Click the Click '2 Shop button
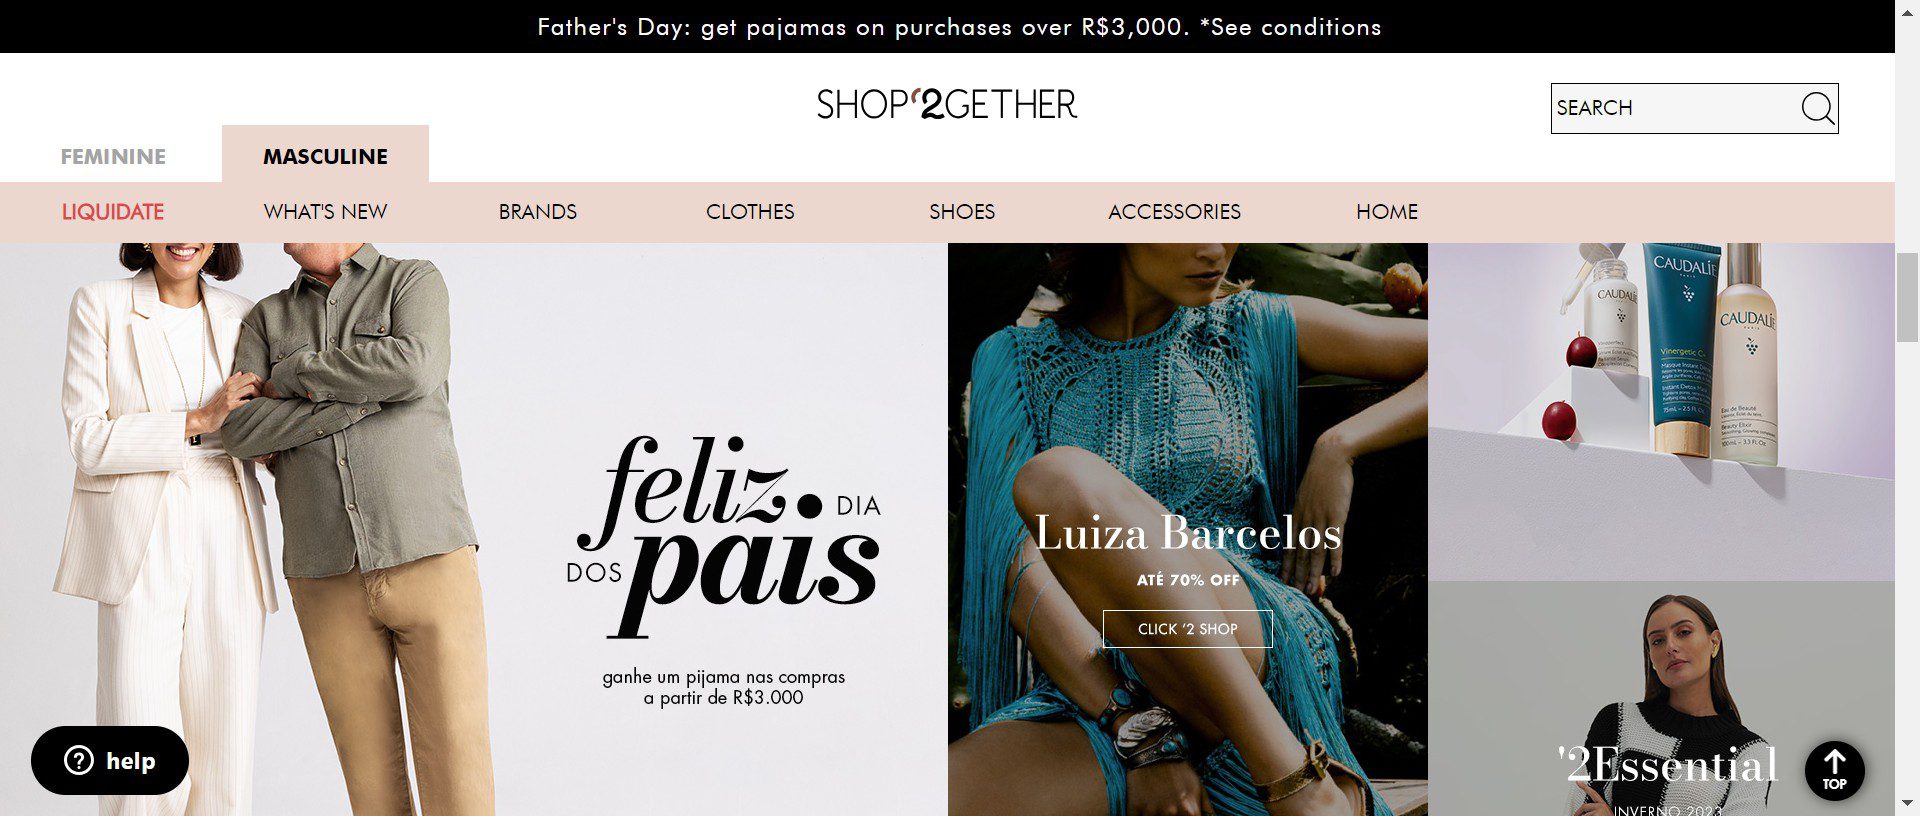Screen dimensions: 1920x816 point(1188,629)
